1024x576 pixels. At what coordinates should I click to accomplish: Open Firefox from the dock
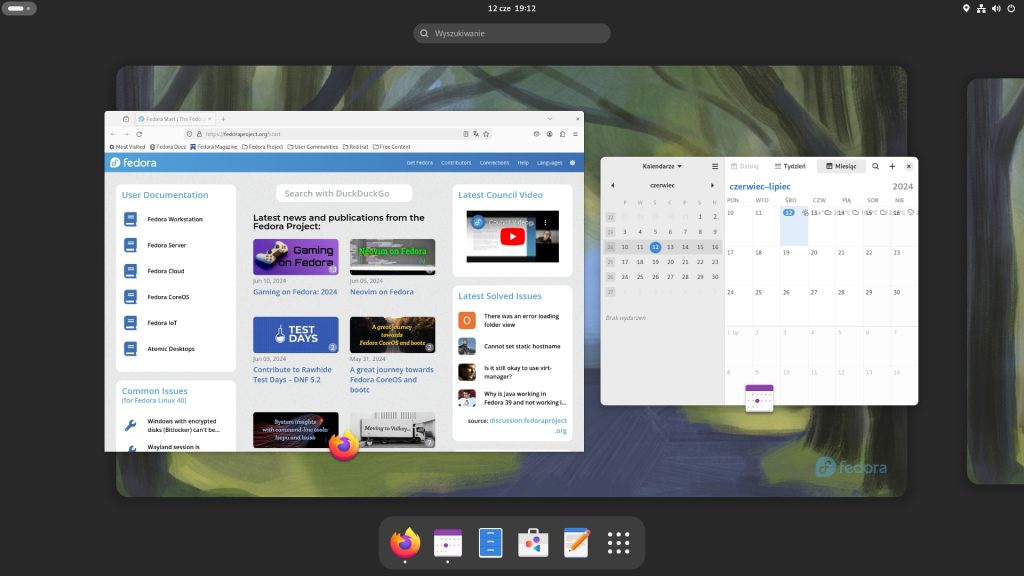coord(405,543)
